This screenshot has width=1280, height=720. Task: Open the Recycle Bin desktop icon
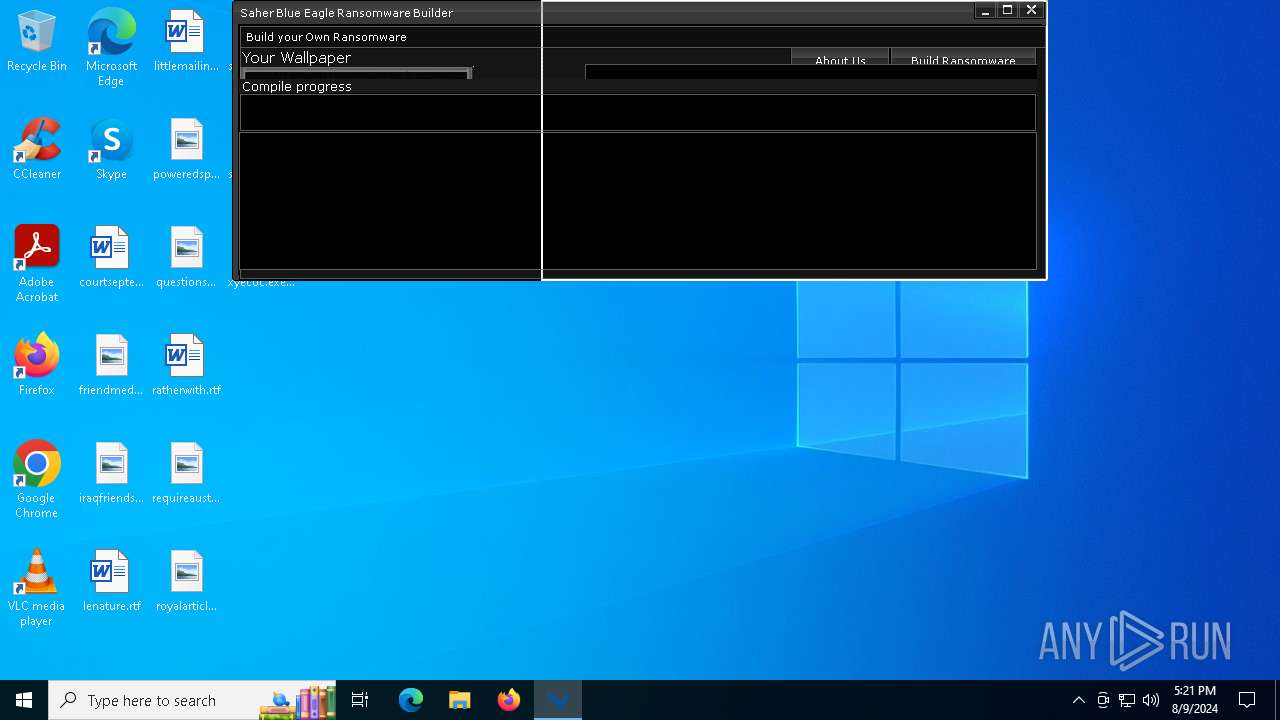click(37, 41)
